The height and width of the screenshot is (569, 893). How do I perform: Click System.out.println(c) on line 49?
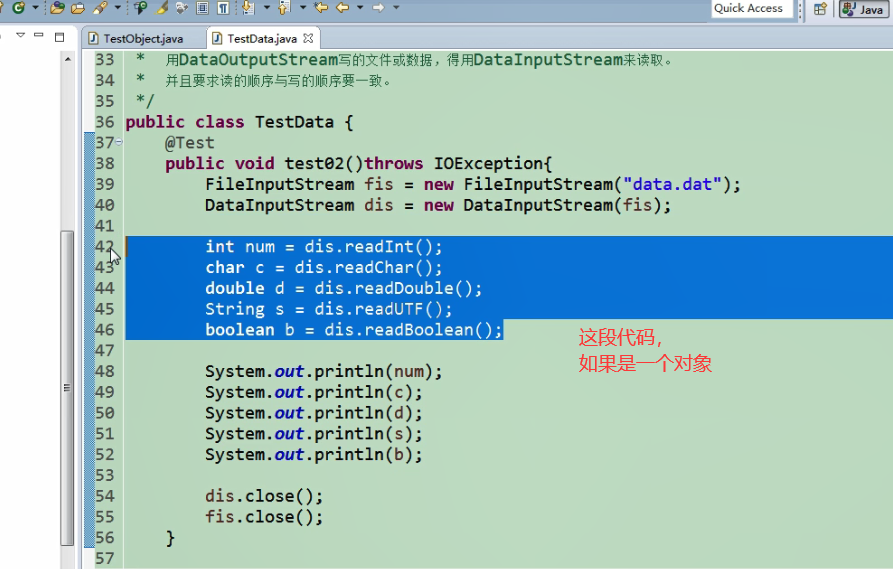[x=309, y=392]
